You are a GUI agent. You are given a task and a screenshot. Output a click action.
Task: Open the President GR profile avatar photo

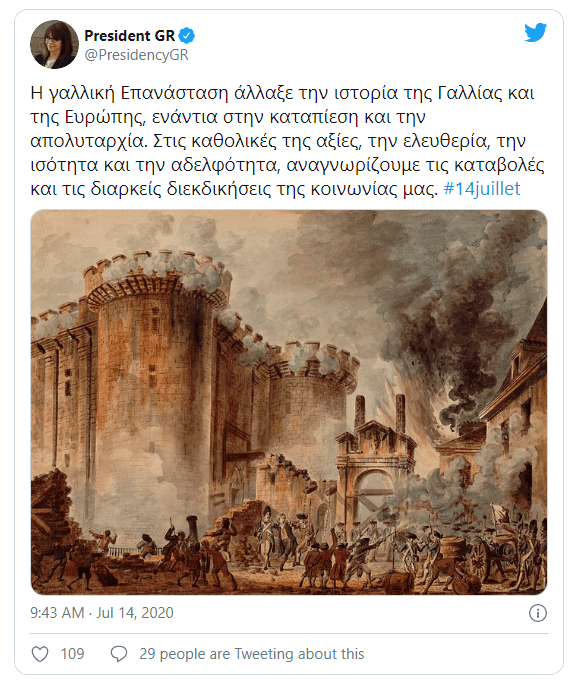pos(54,44)
